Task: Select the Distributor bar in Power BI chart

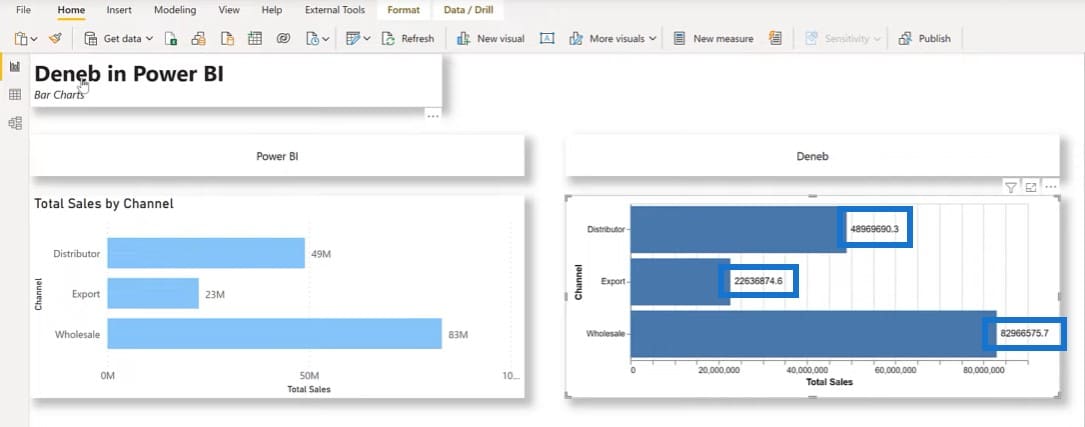Action: [x=206, y=253]
